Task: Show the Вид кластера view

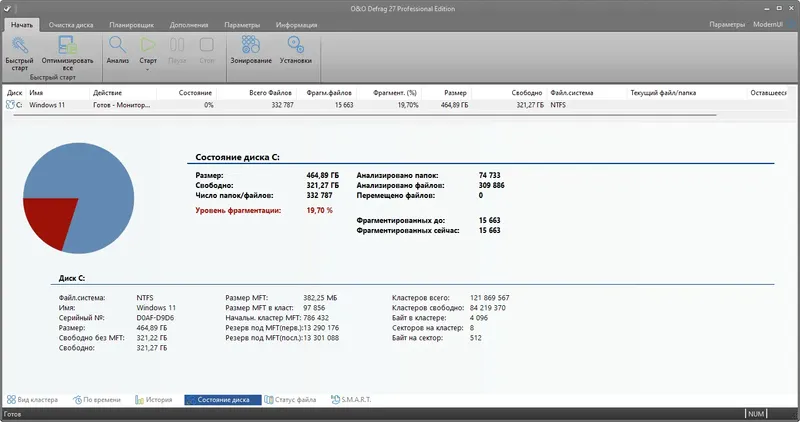Action: (x=32, y=400)
